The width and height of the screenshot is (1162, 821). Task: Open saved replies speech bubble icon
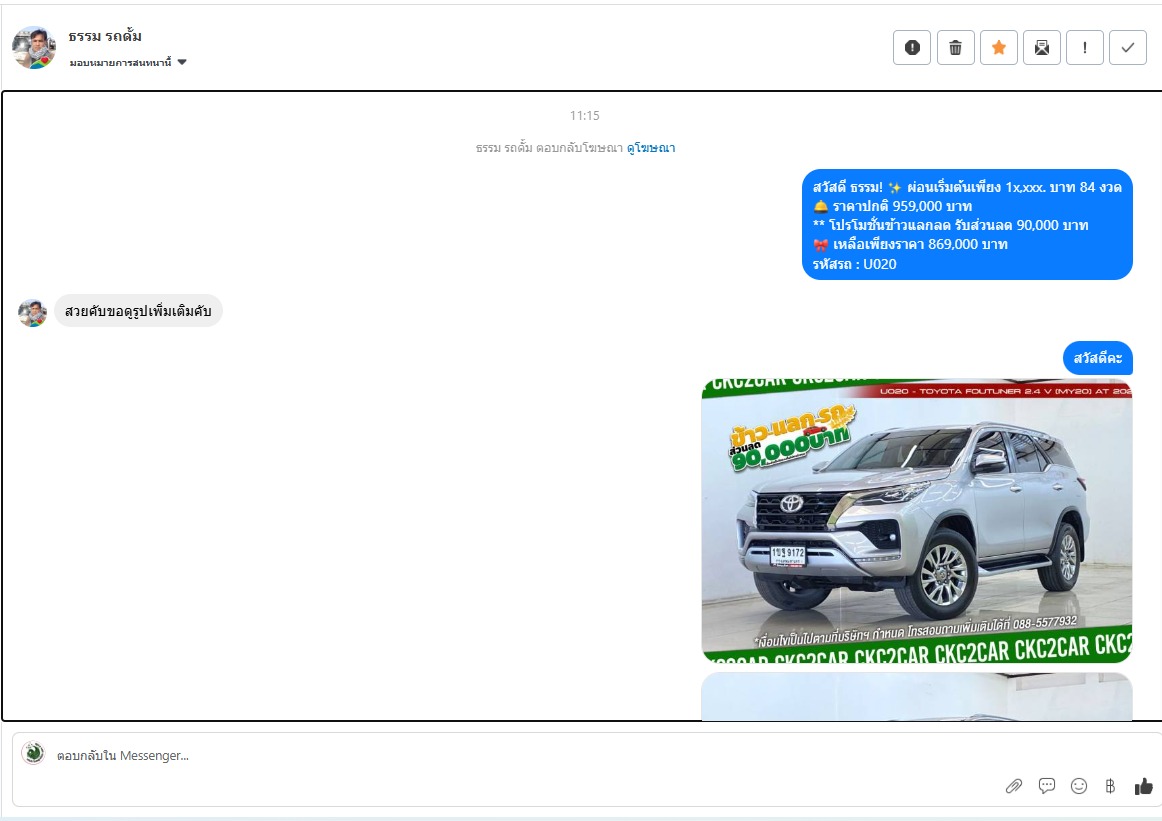pos(1046,786)
